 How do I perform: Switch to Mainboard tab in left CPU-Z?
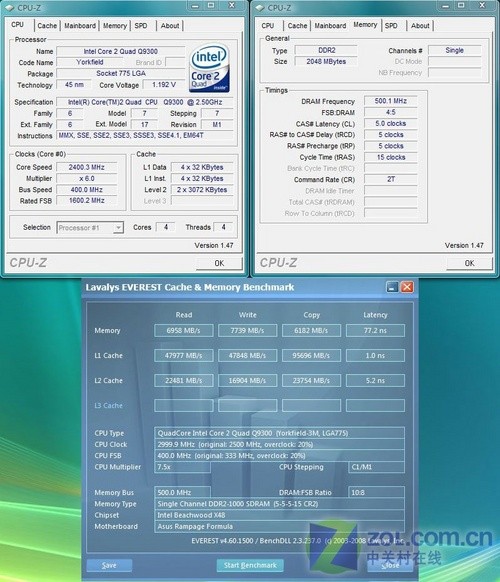[80, 26]
